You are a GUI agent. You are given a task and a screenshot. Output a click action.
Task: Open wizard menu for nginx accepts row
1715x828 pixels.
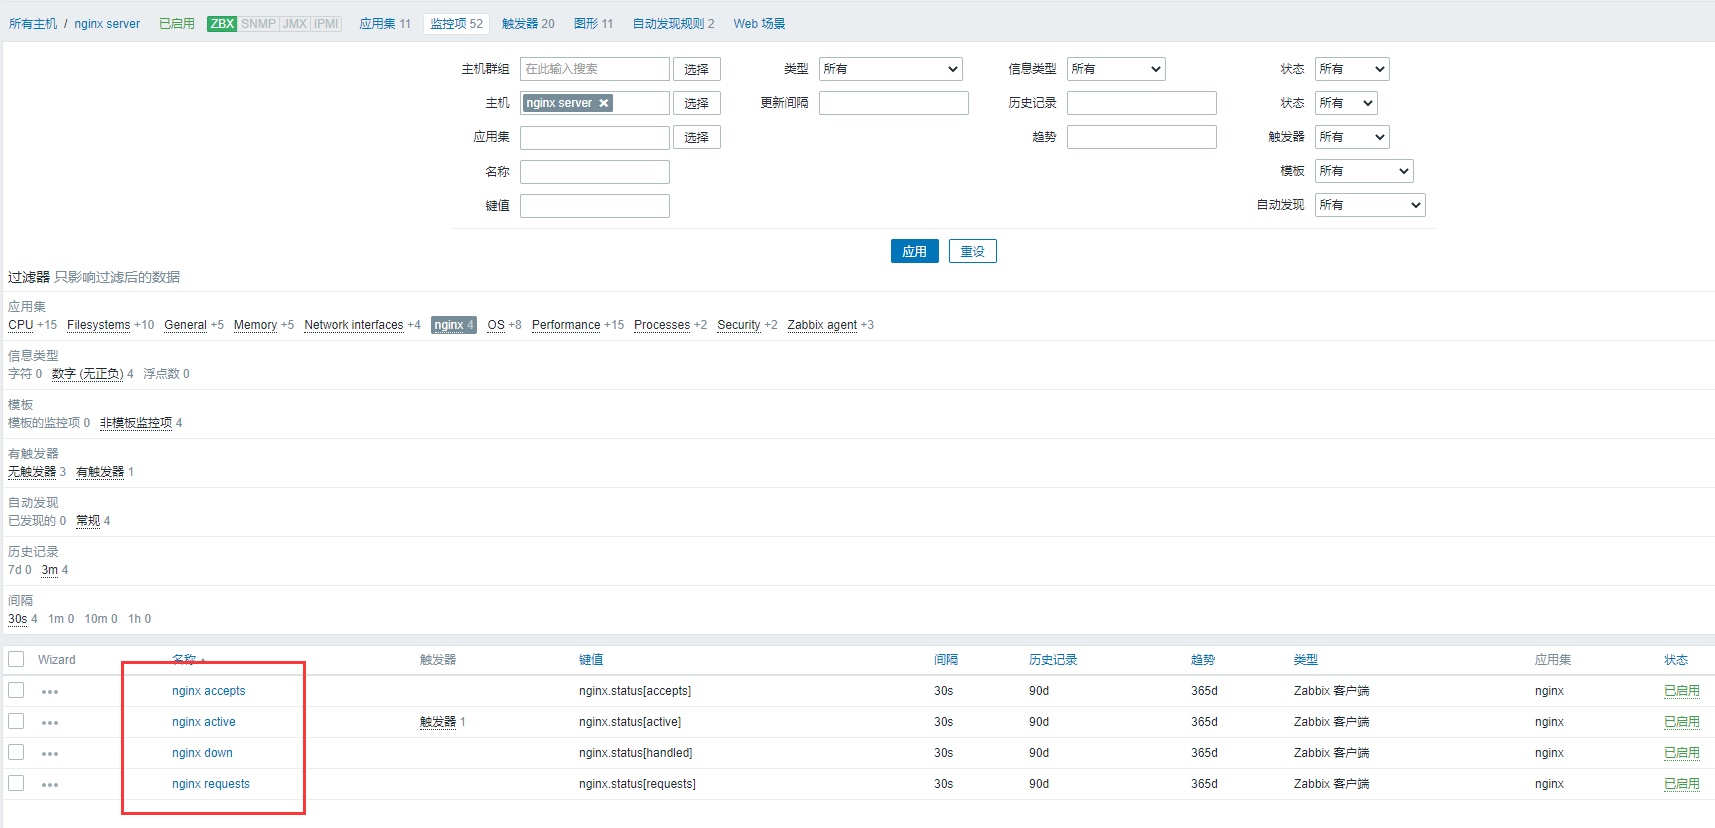pos(50,692)
